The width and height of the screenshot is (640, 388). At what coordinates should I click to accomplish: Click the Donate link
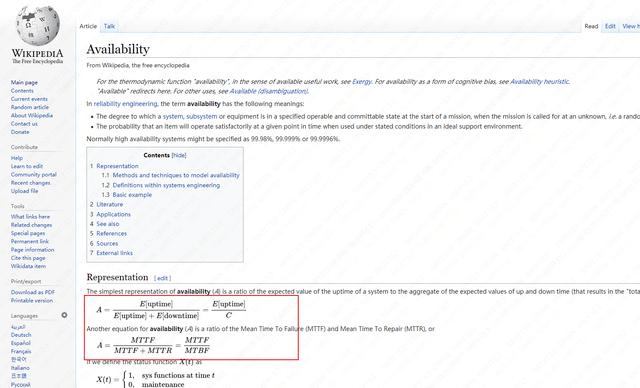[20, 132]
